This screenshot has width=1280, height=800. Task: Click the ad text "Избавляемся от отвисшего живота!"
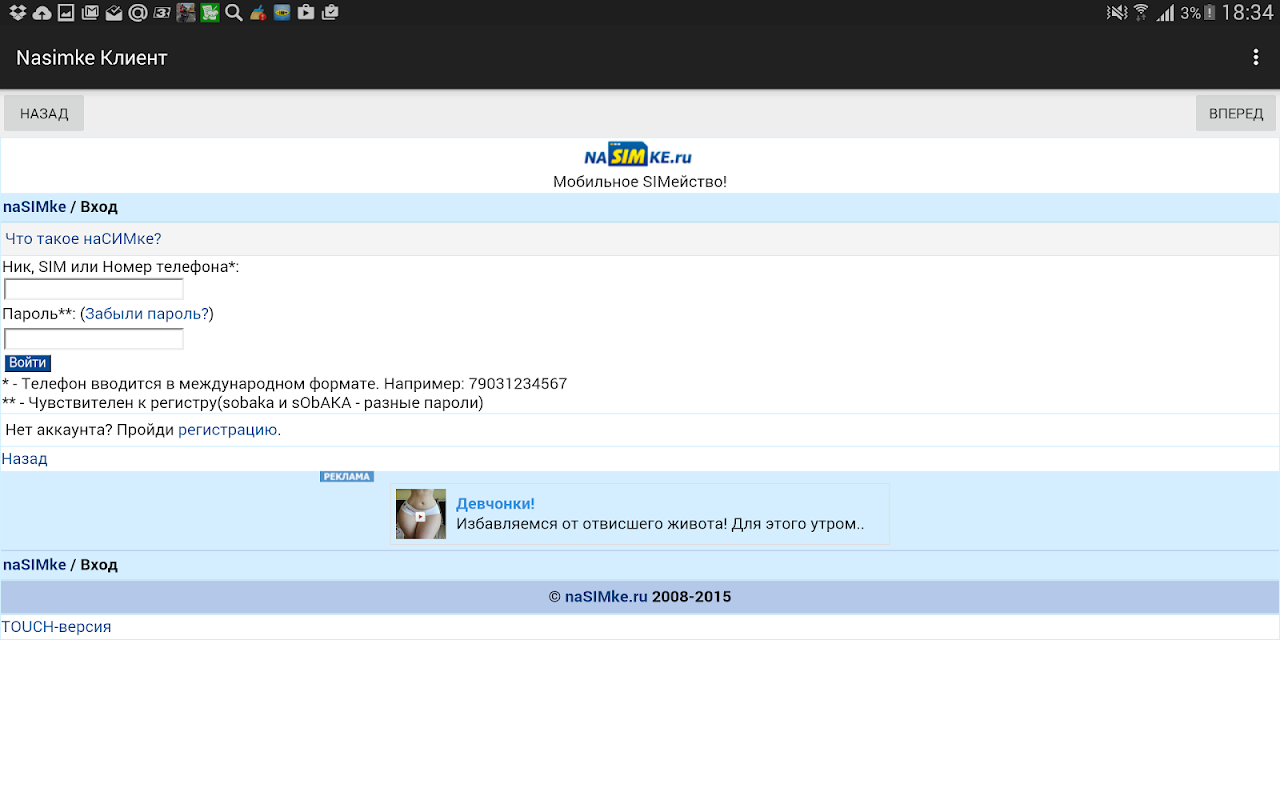pyautogui.click(x=591, y=523)
